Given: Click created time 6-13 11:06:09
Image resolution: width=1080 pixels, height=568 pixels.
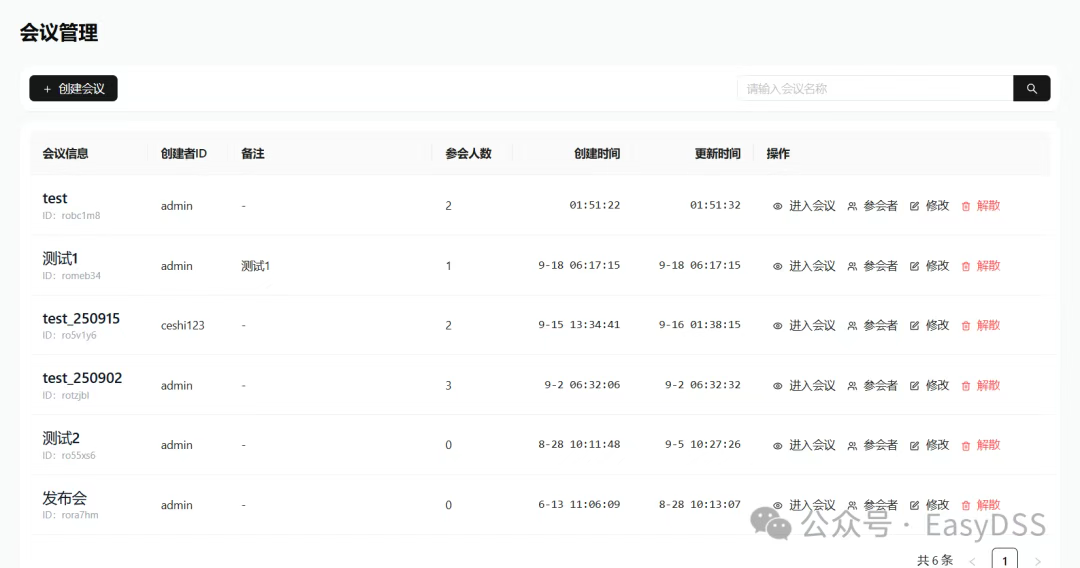Looking at the screenshot, I should [x=579, y=504].
